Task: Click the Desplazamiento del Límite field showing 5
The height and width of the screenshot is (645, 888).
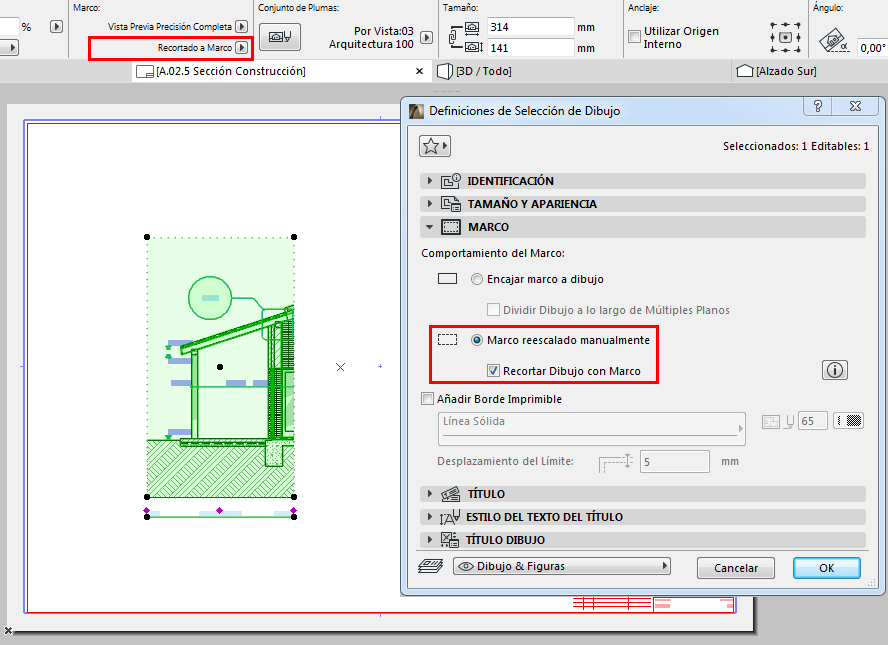Action: (674, 462)
